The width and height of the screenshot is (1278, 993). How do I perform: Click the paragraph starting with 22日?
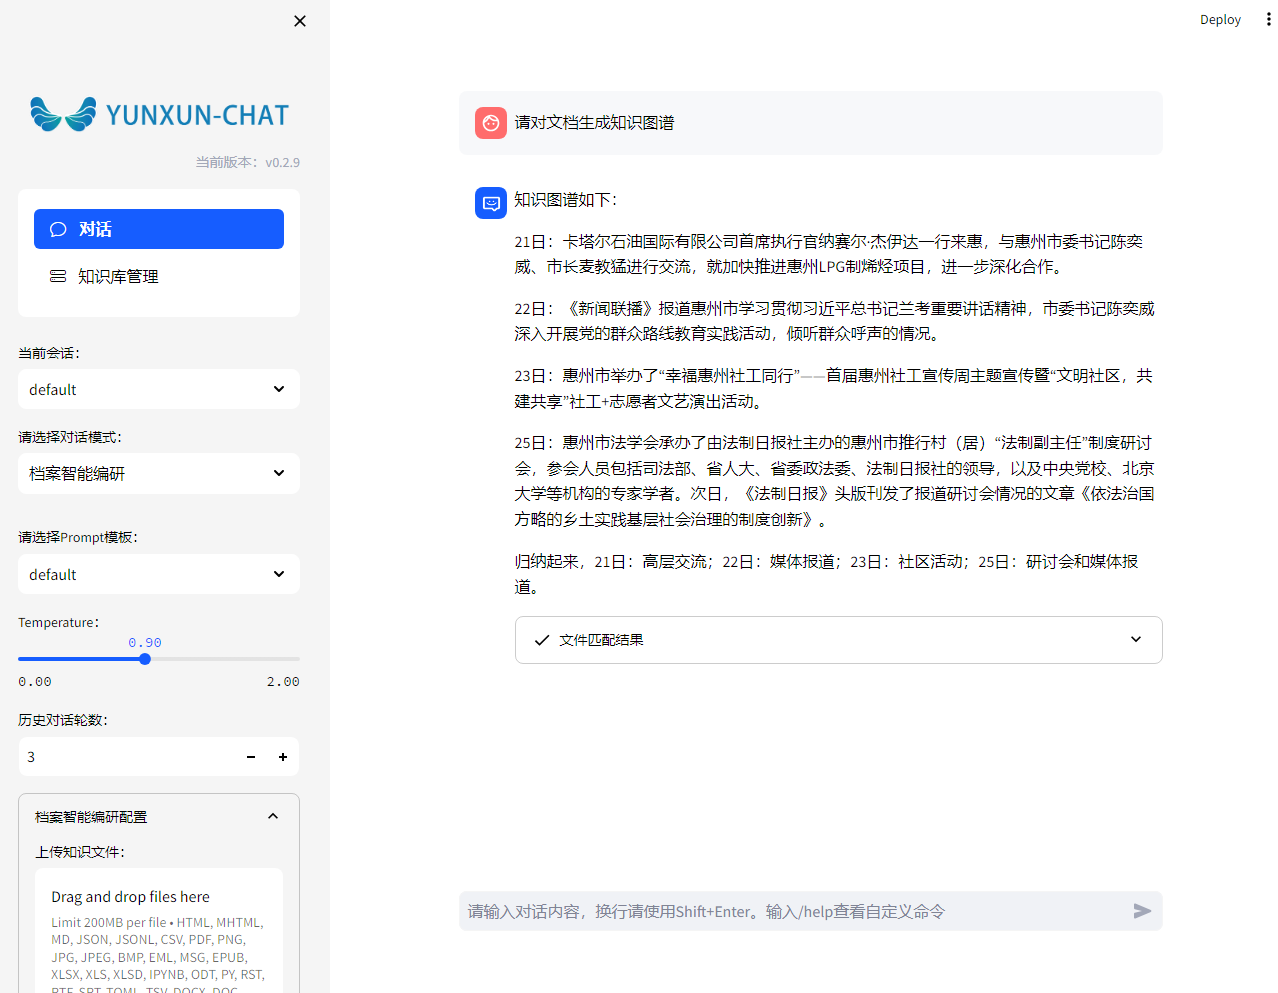(x=834, y=321)
